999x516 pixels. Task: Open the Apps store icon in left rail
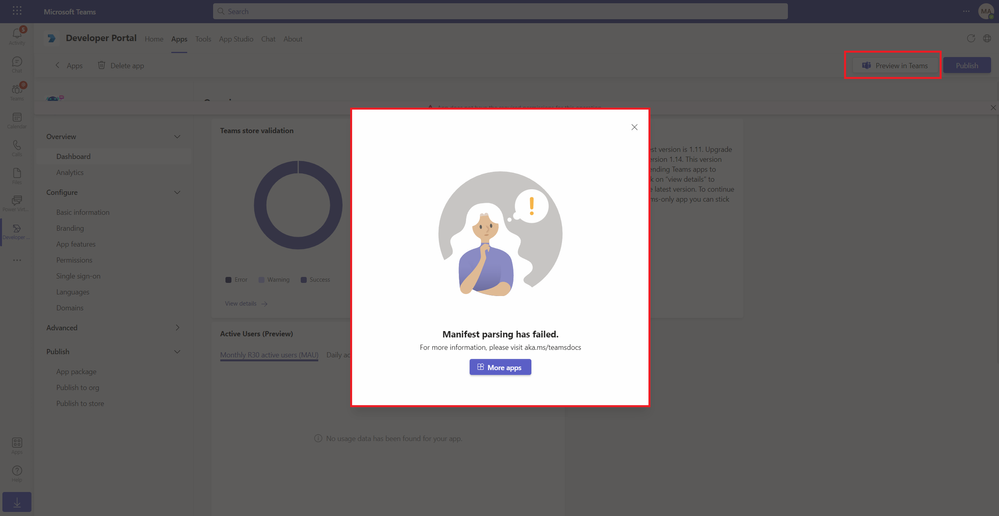(17, 445)
